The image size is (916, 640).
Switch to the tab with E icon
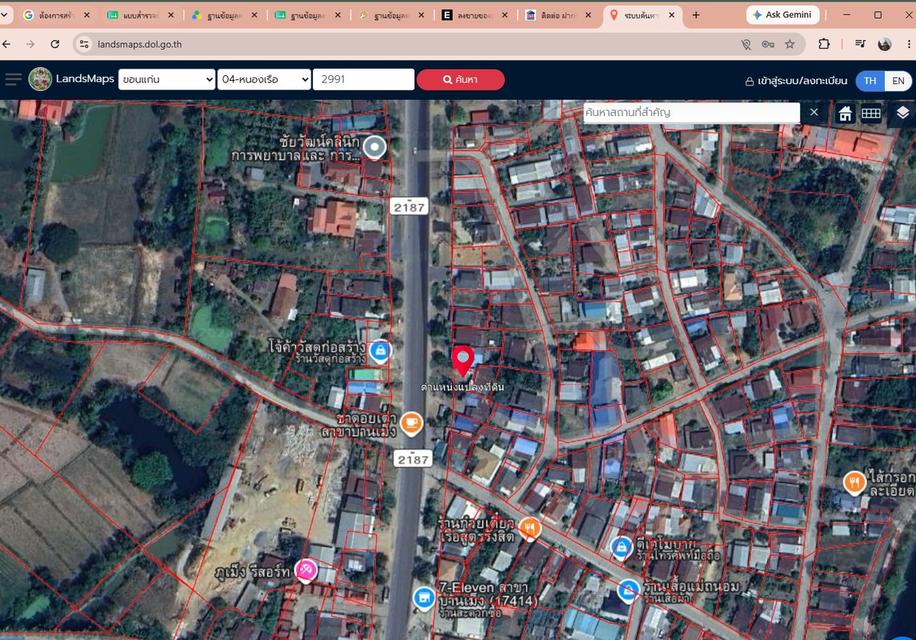[475, 15]
